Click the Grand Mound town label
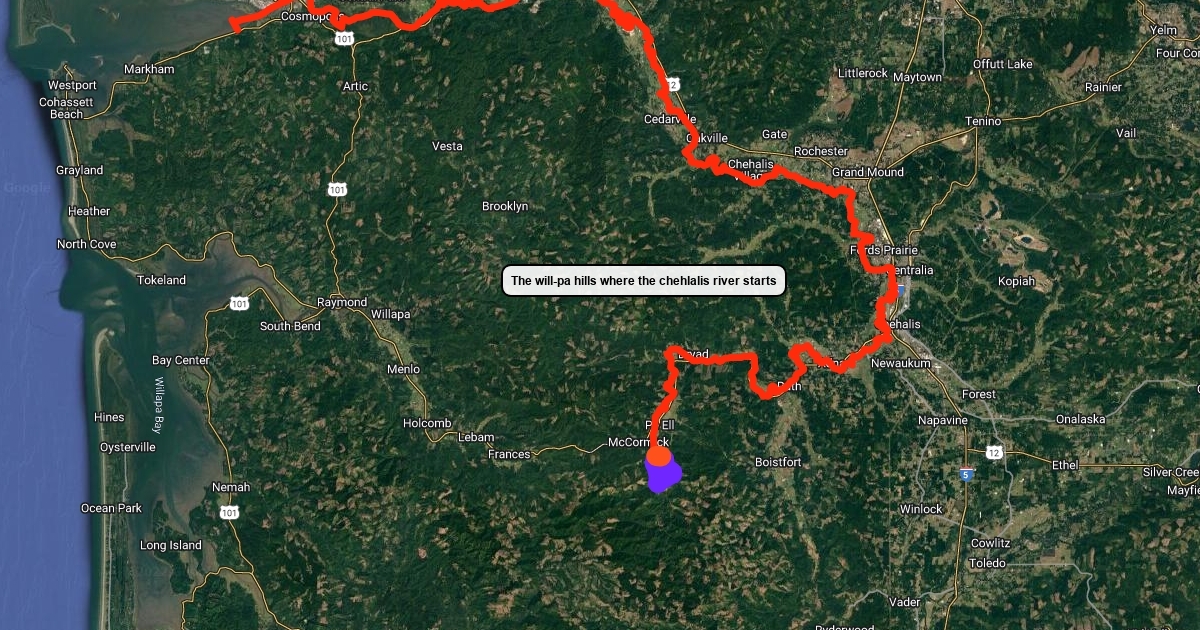This screenshot has height=630, width=1200. click(868, 172)
